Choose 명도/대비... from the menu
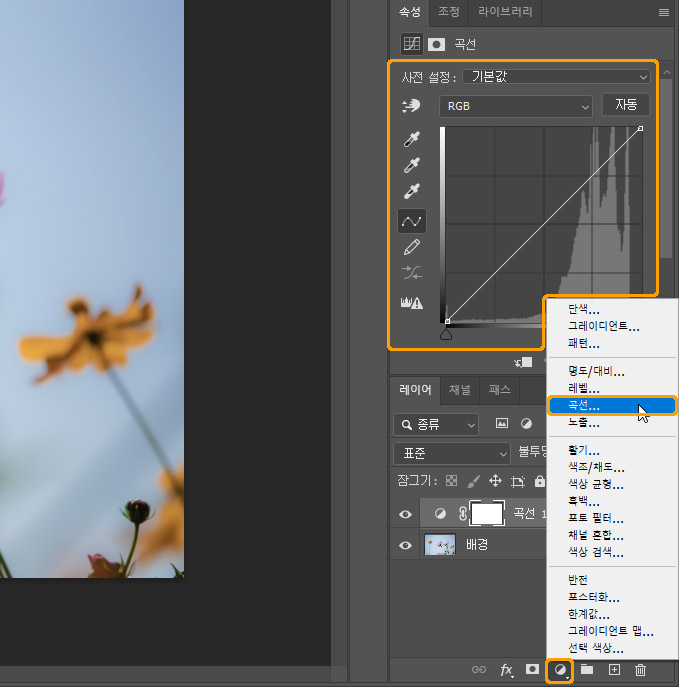Image resolution: width=679 pixels, height=687 pixels. click(x=612, y=372)
